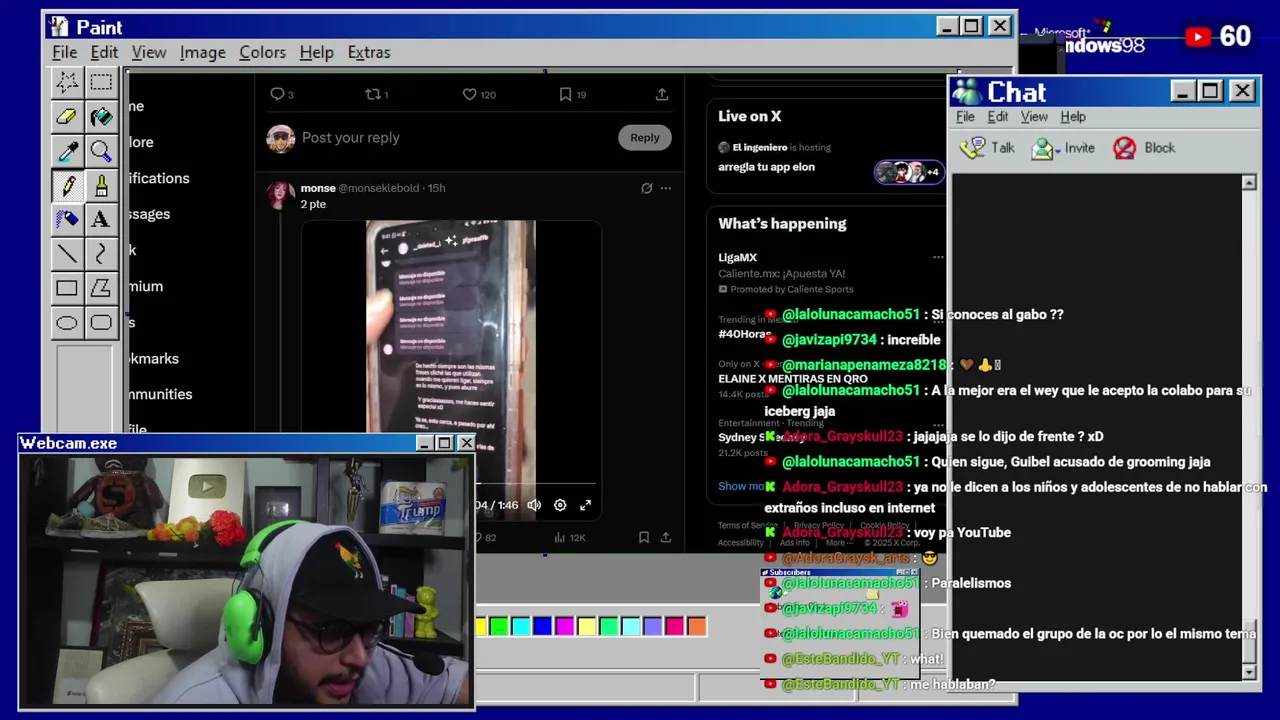Open the Help menu in Chat window
The height and width of the screenshot is (720, 1280).
click(x=1073, y=117)
